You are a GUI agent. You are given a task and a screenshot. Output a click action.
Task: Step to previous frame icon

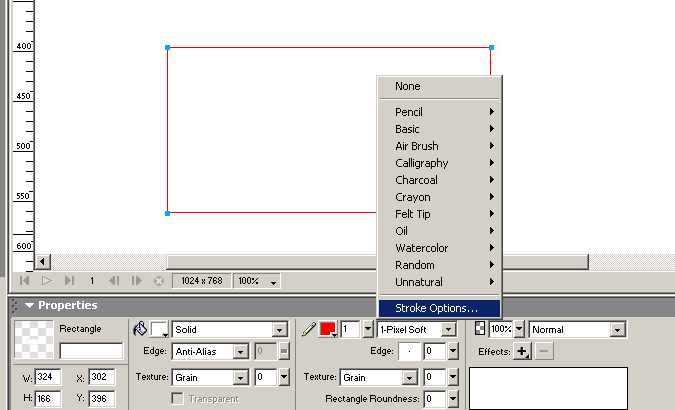point(114,282)
